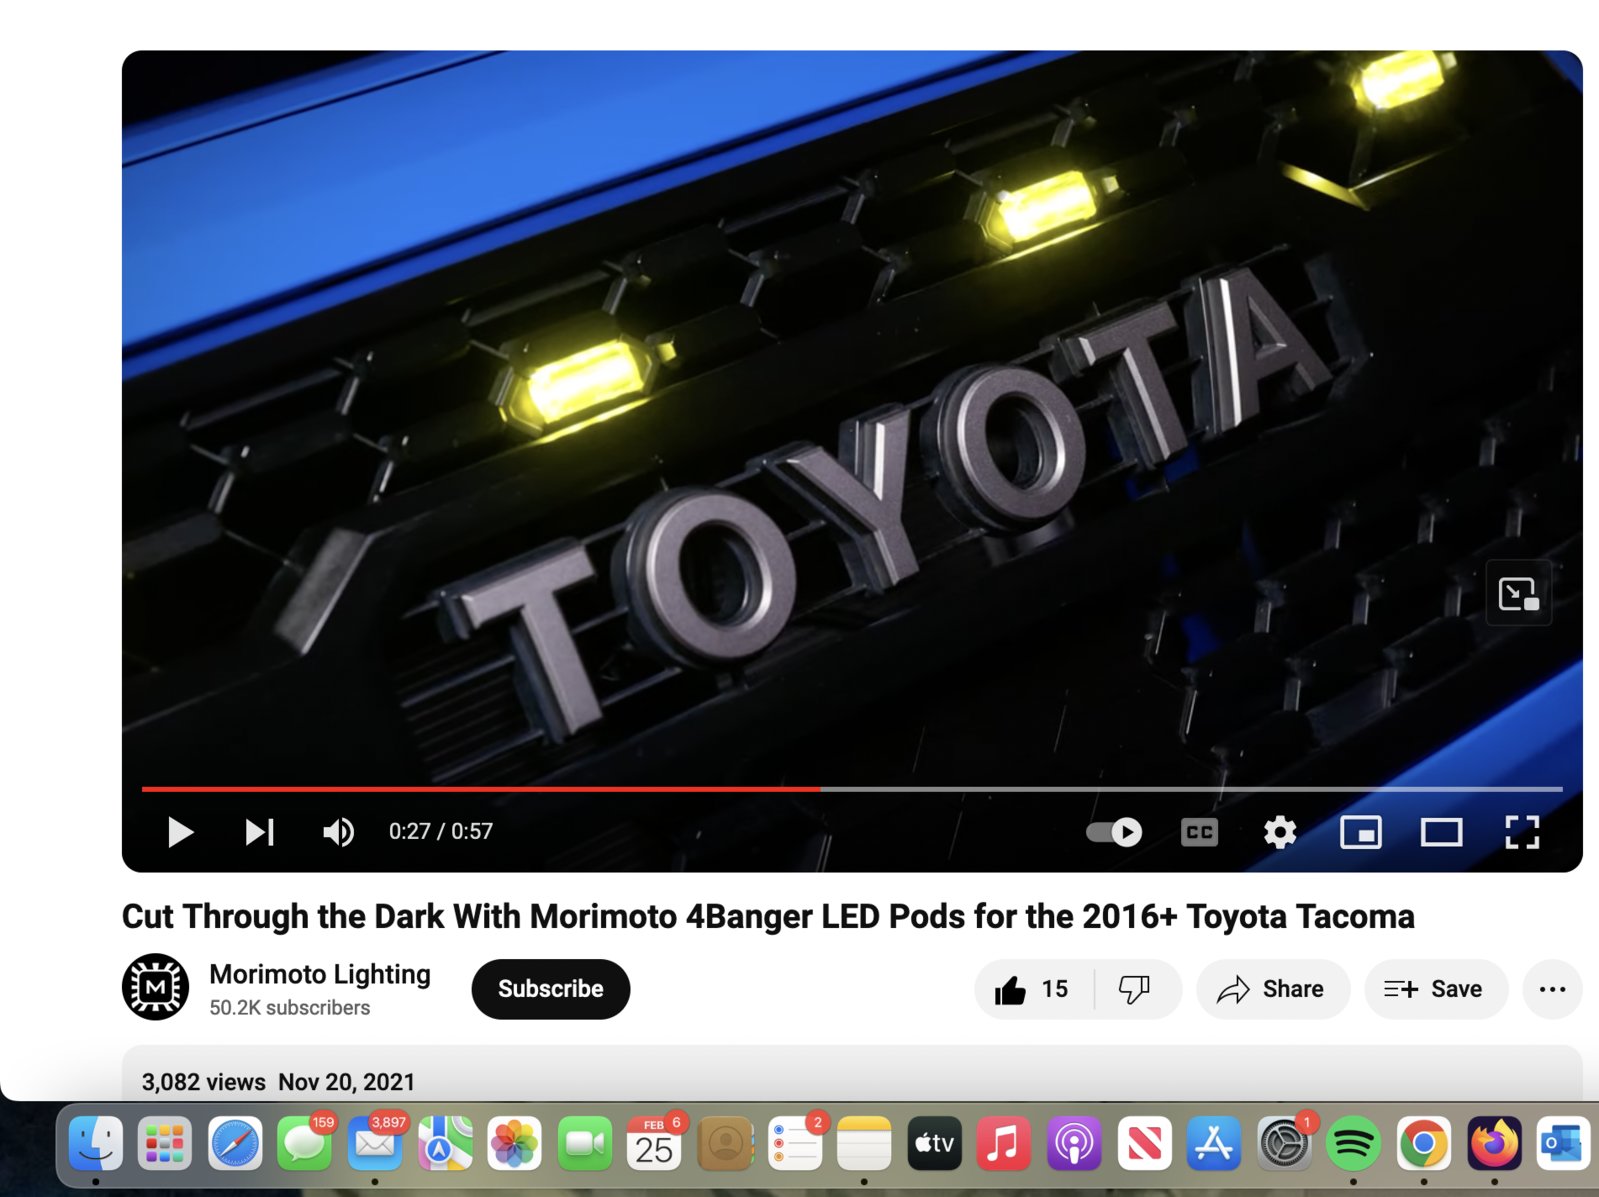This screenshot has height=1197, width=1599.
Task: Open Calendar showing Feb 25
Action: (x=654, y=1143)
